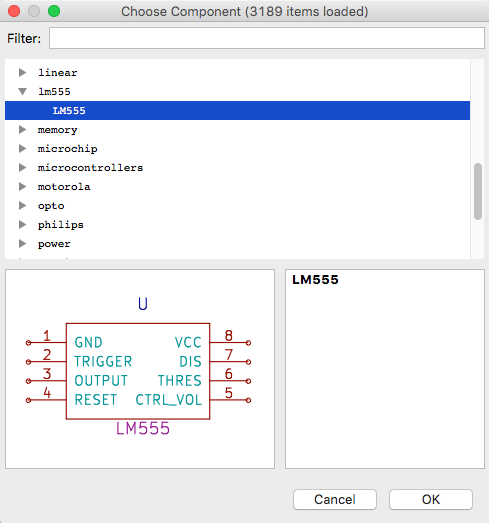The height and width of the screenshot is (523, 489).
Task: Select the opto library name
Action: point(51,206)
